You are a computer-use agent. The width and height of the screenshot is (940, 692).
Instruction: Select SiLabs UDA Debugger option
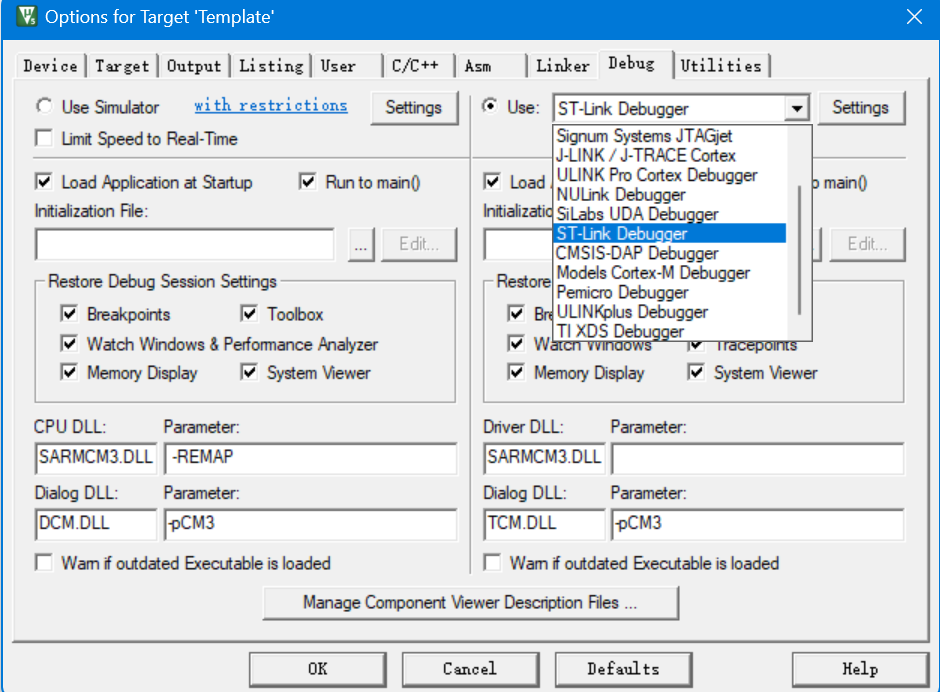pos(670,214)
